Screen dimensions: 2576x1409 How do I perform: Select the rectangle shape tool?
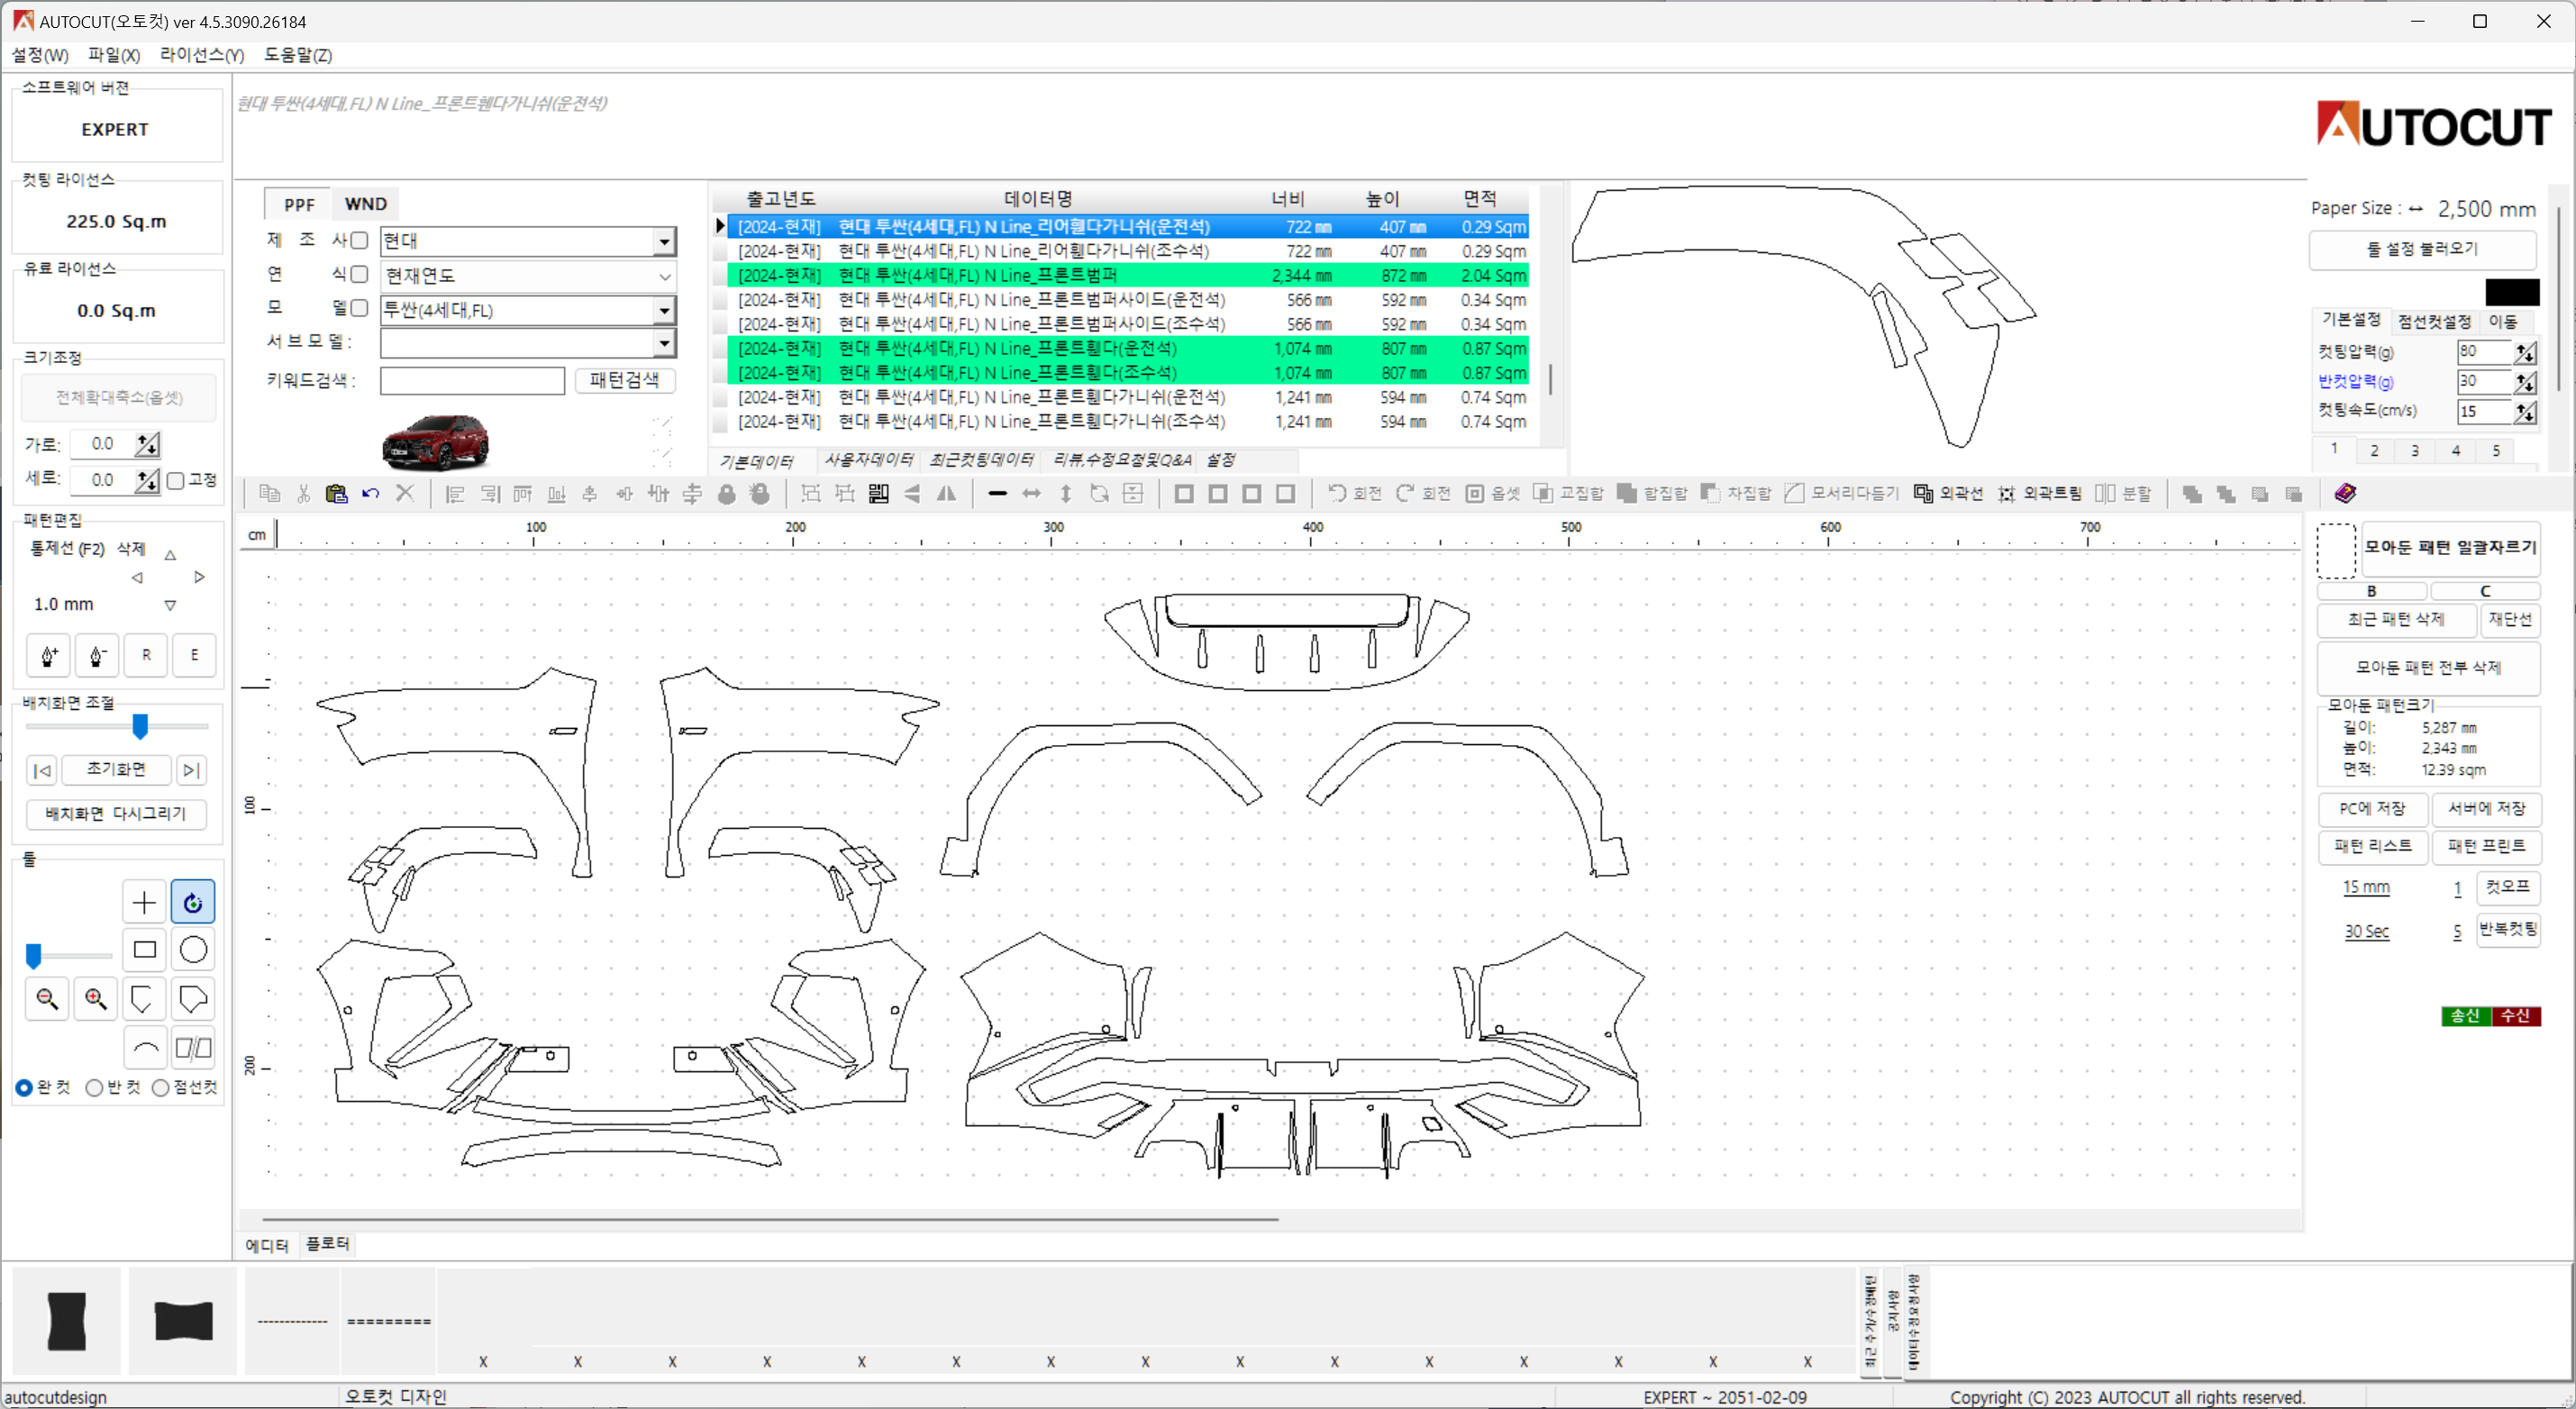point(144,950)
